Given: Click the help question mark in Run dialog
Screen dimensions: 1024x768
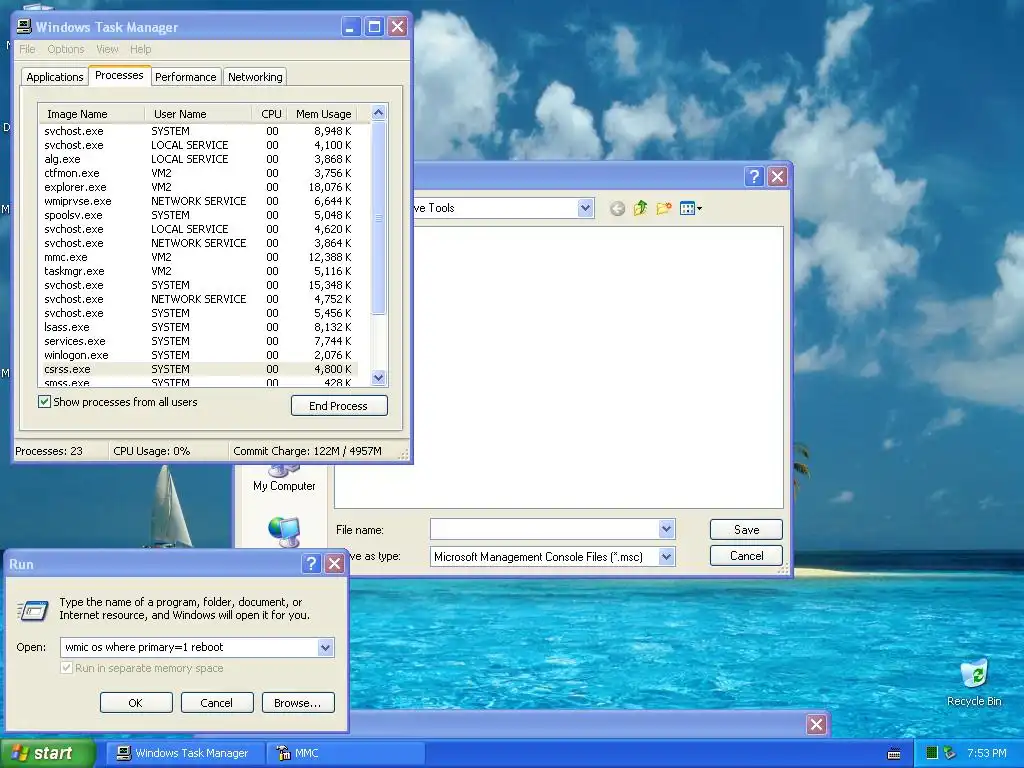Looking at the screenshot, I should pyautogui.click(x=312, y=564).
